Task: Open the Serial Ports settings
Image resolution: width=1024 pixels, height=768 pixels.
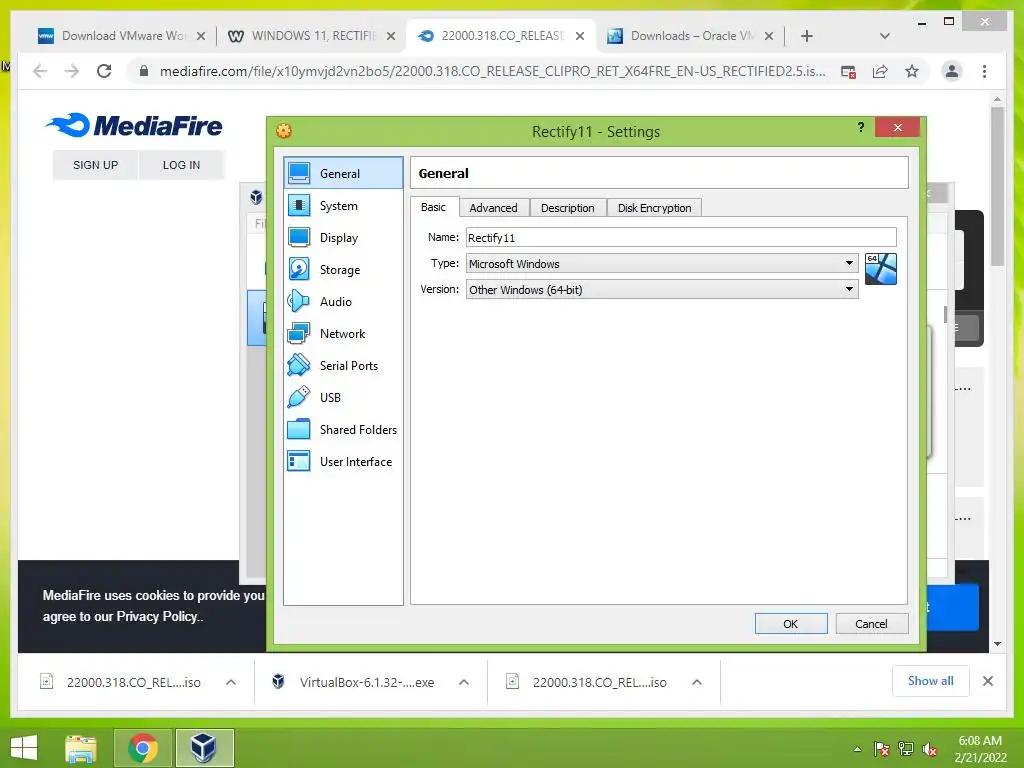Action: 343,366
